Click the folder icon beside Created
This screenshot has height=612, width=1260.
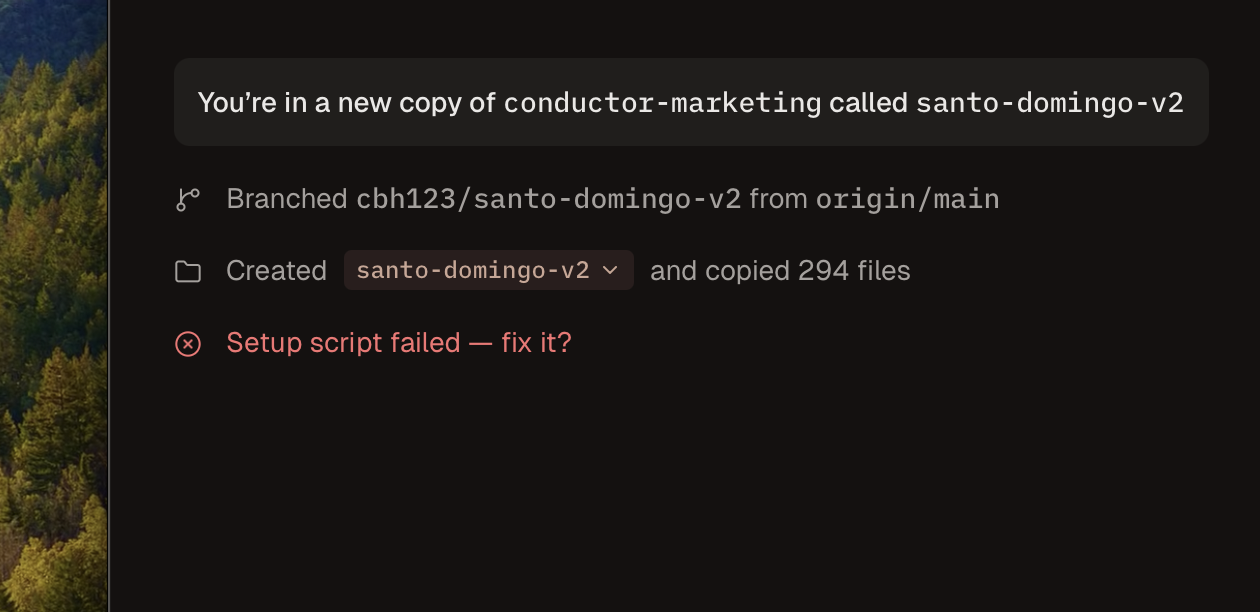pos(188,272)
